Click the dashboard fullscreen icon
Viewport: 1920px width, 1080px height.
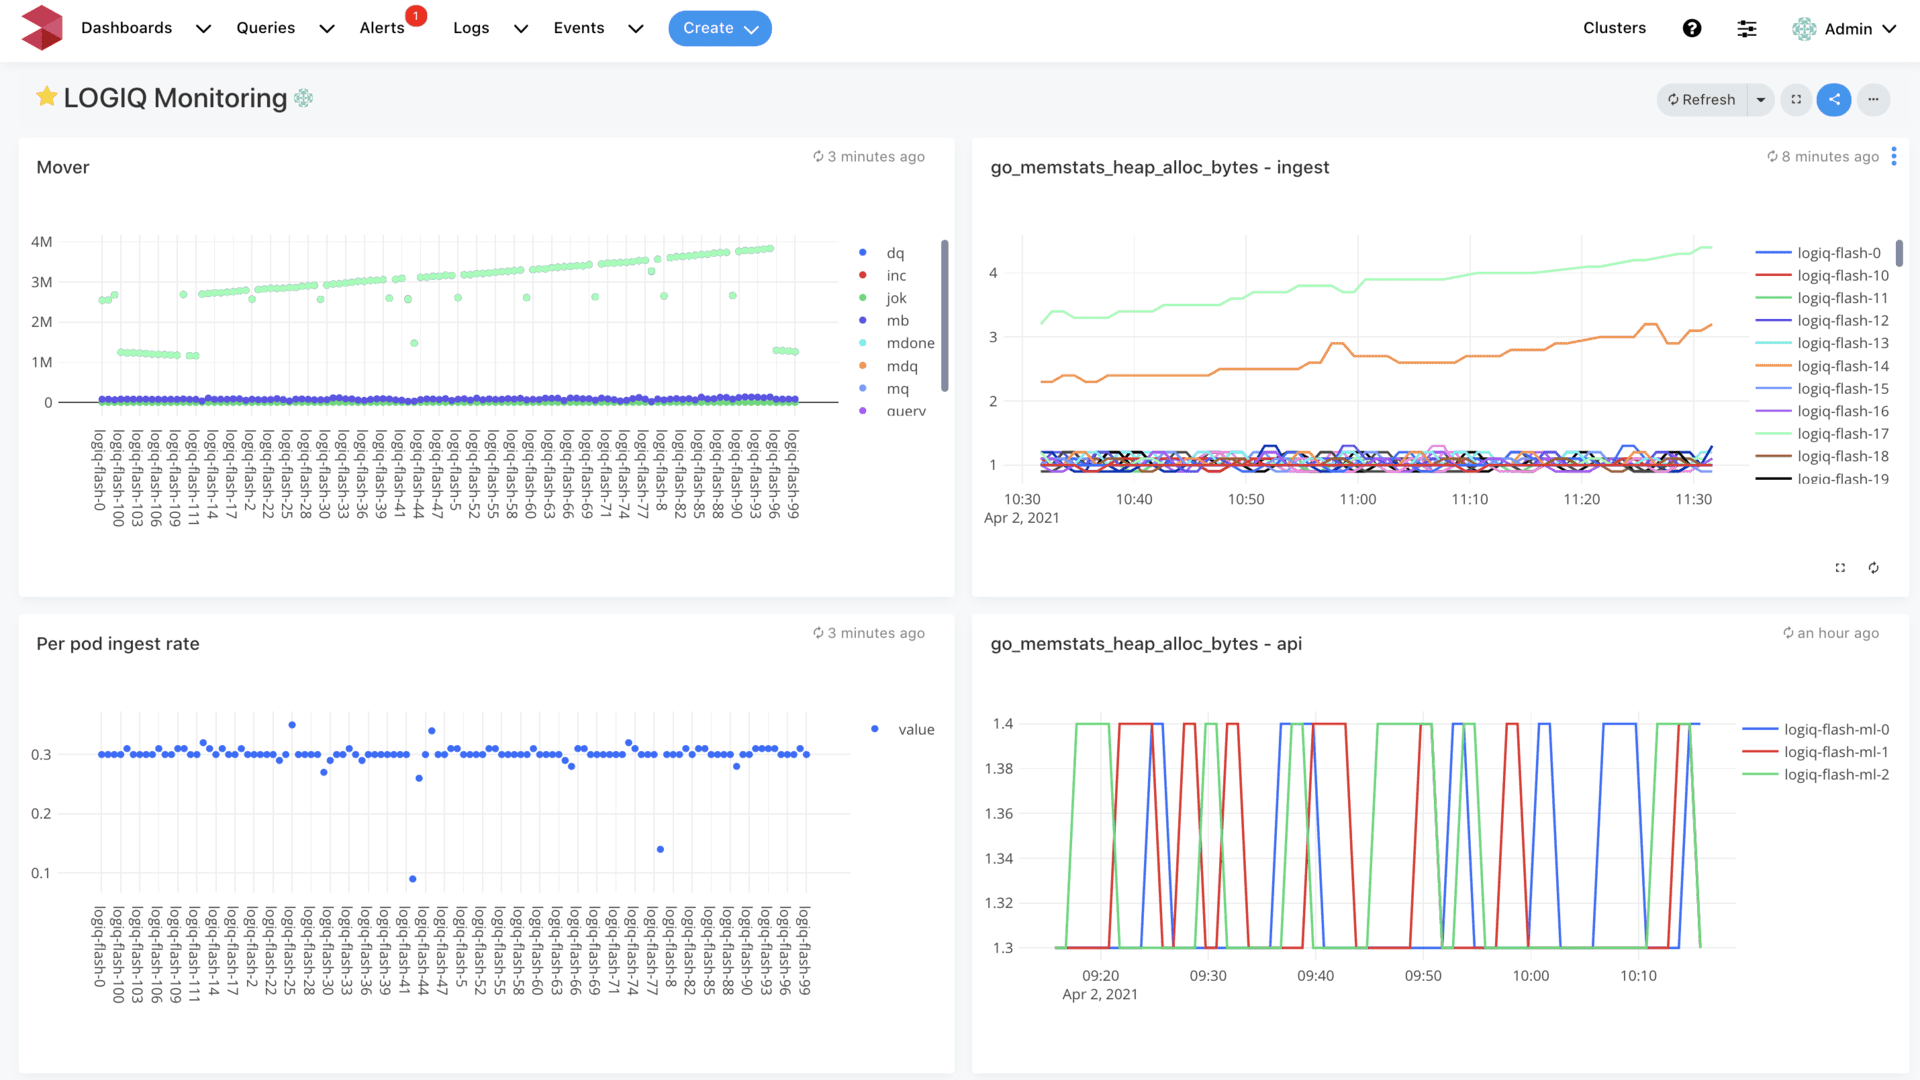point(1796,99)
